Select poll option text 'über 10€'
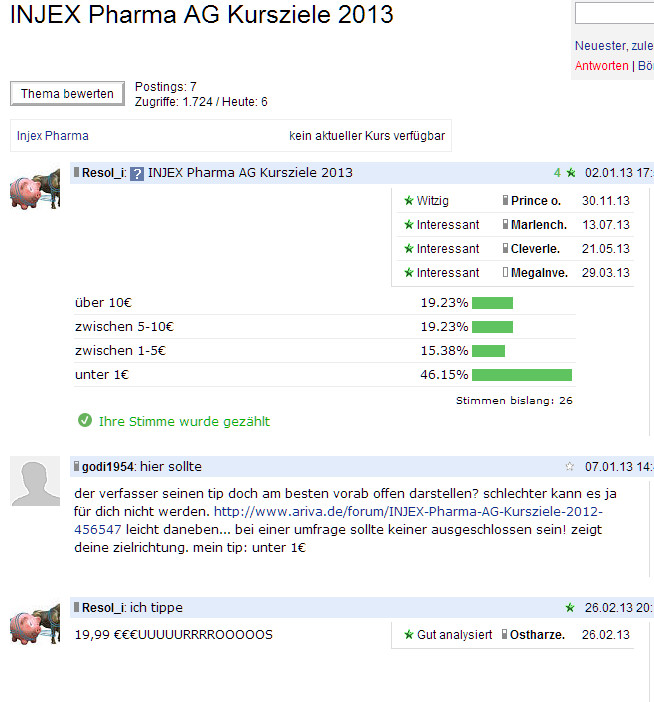This screenshot has height=702, width=654. (103, 303)
